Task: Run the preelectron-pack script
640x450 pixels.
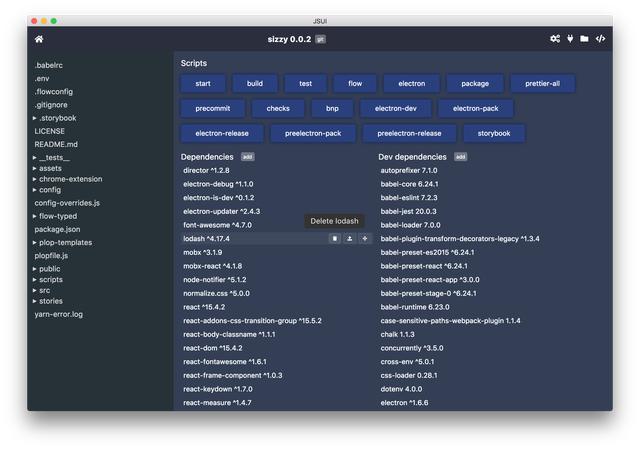Action: [313, 133]
